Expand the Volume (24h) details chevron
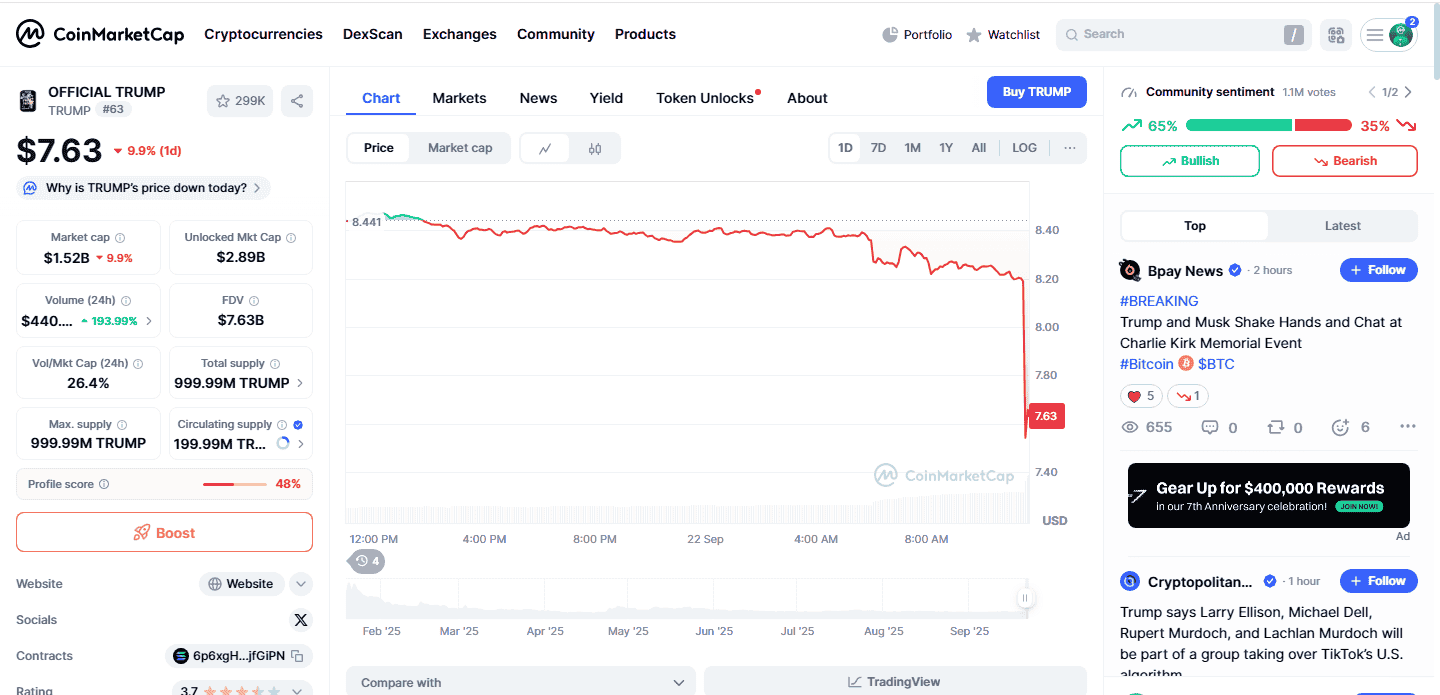This screenshot has width=1440, height=695. 149,321
